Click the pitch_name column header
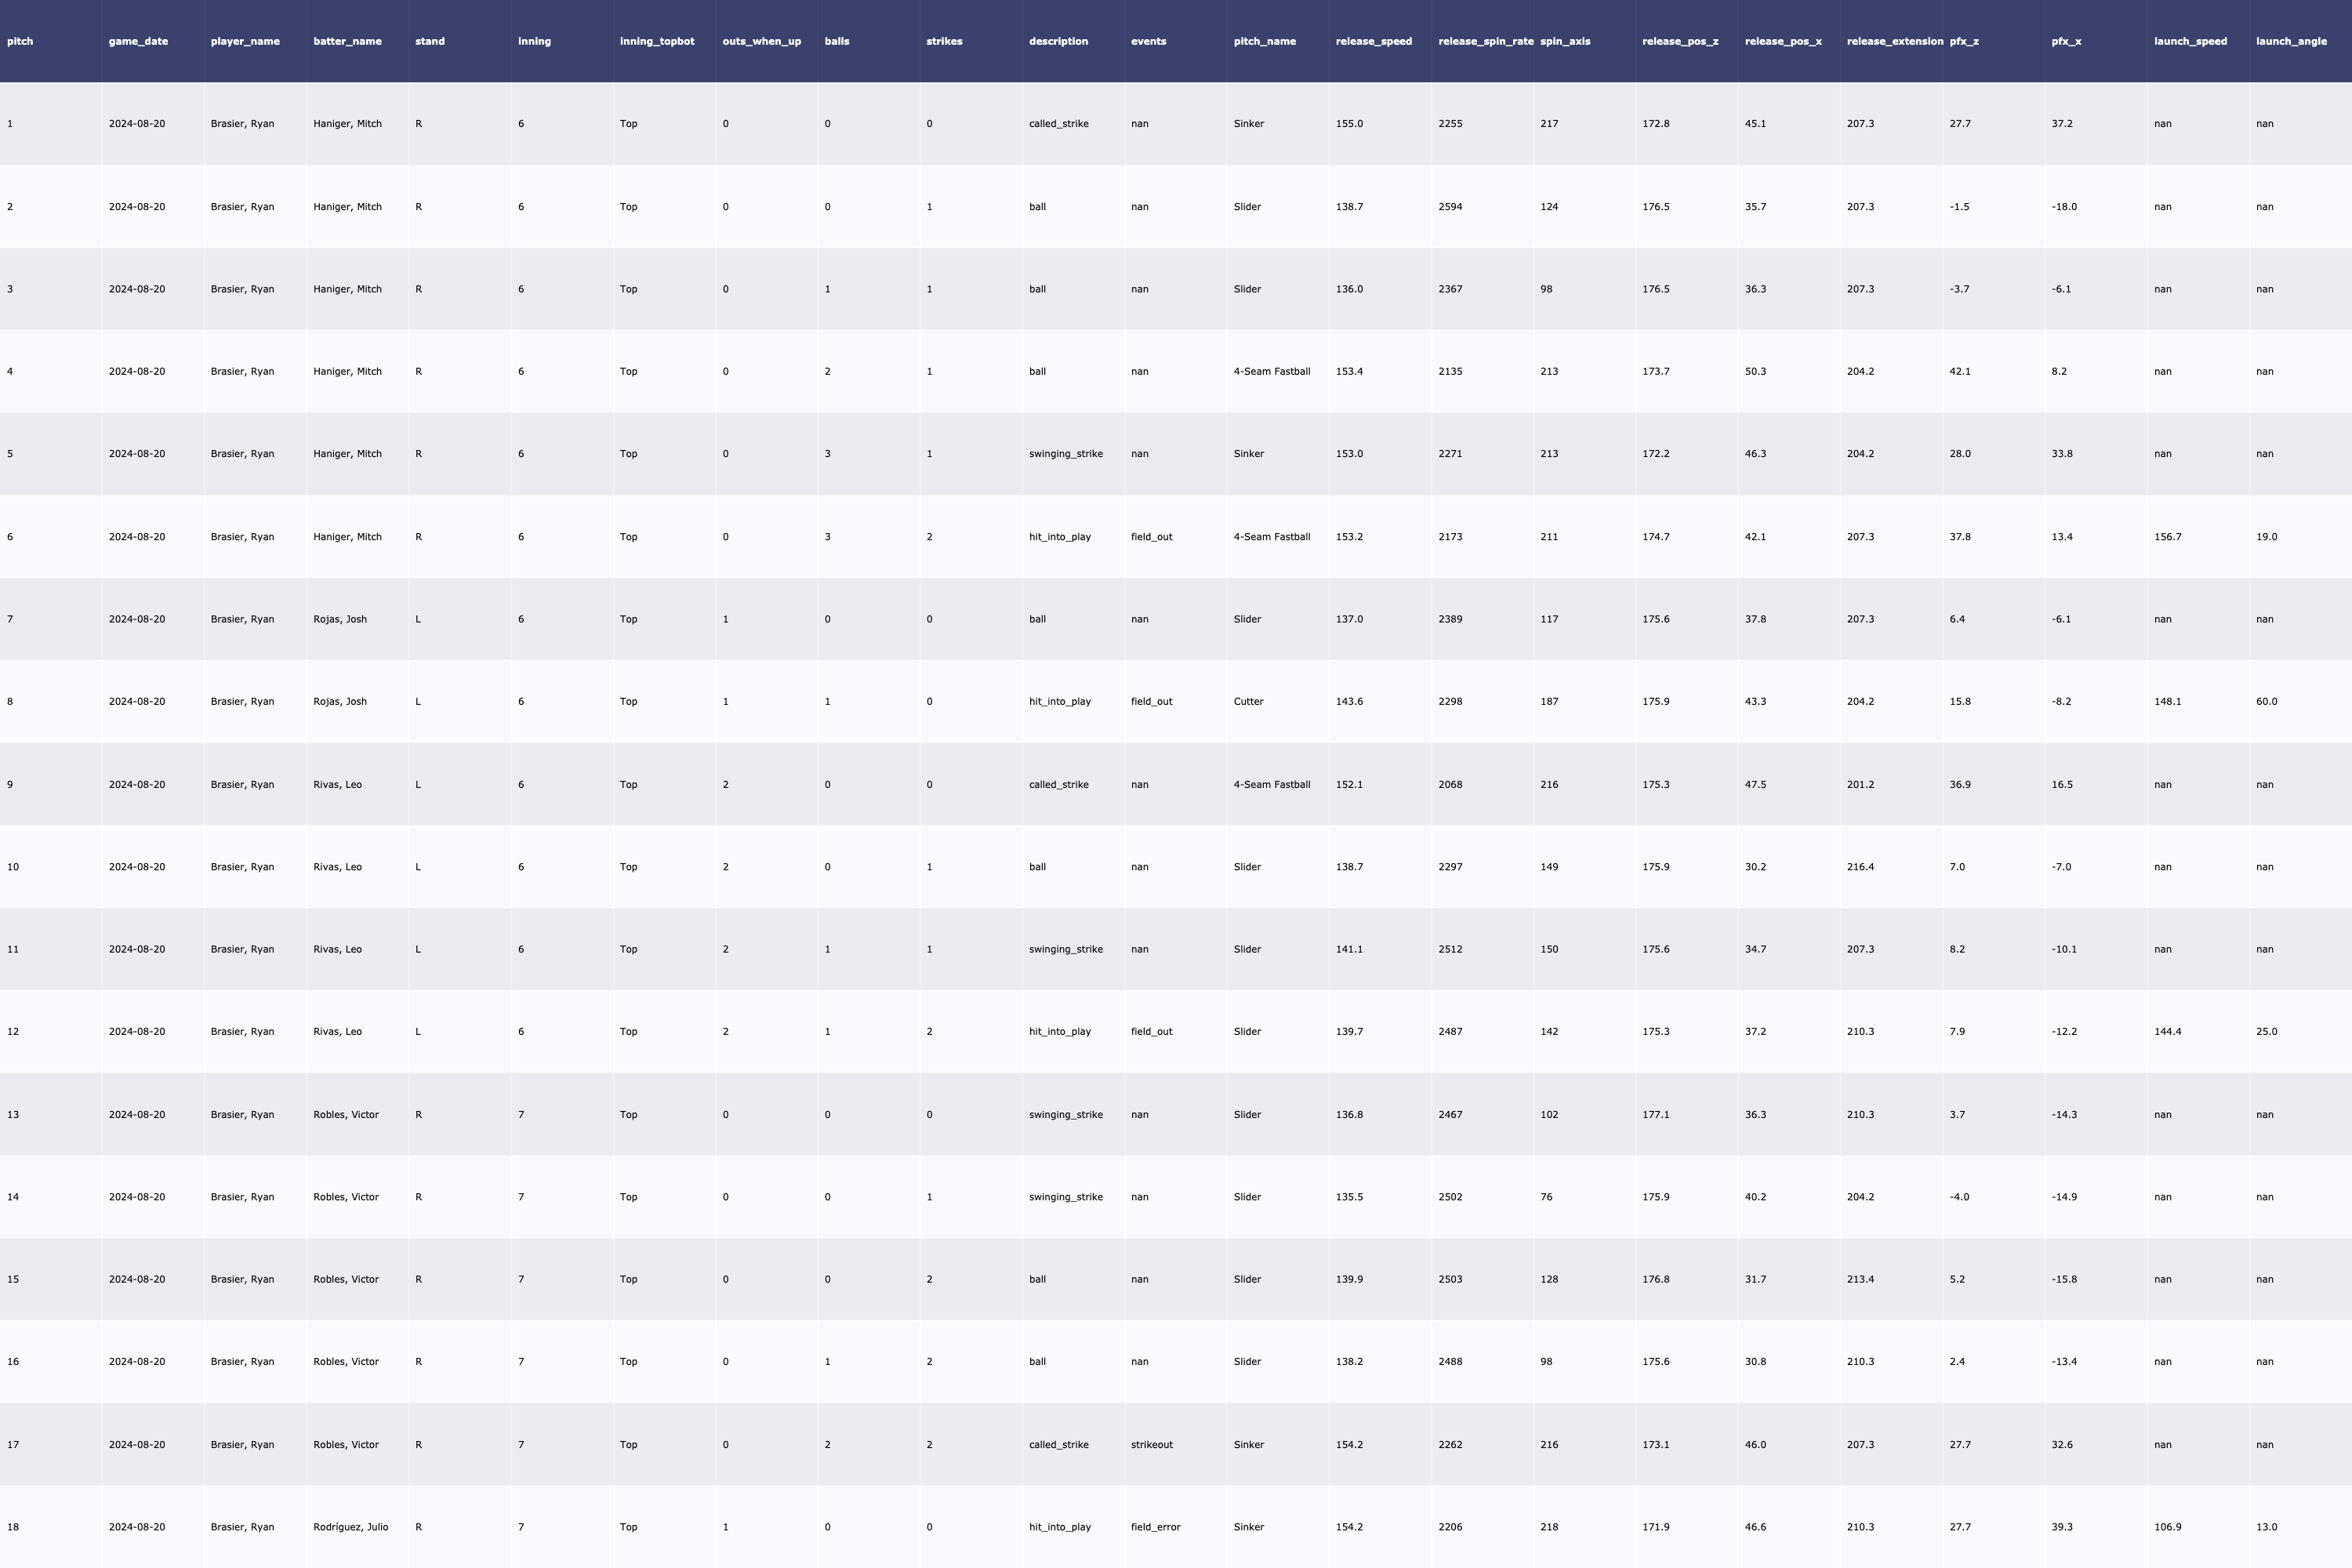 (1264, 41)
